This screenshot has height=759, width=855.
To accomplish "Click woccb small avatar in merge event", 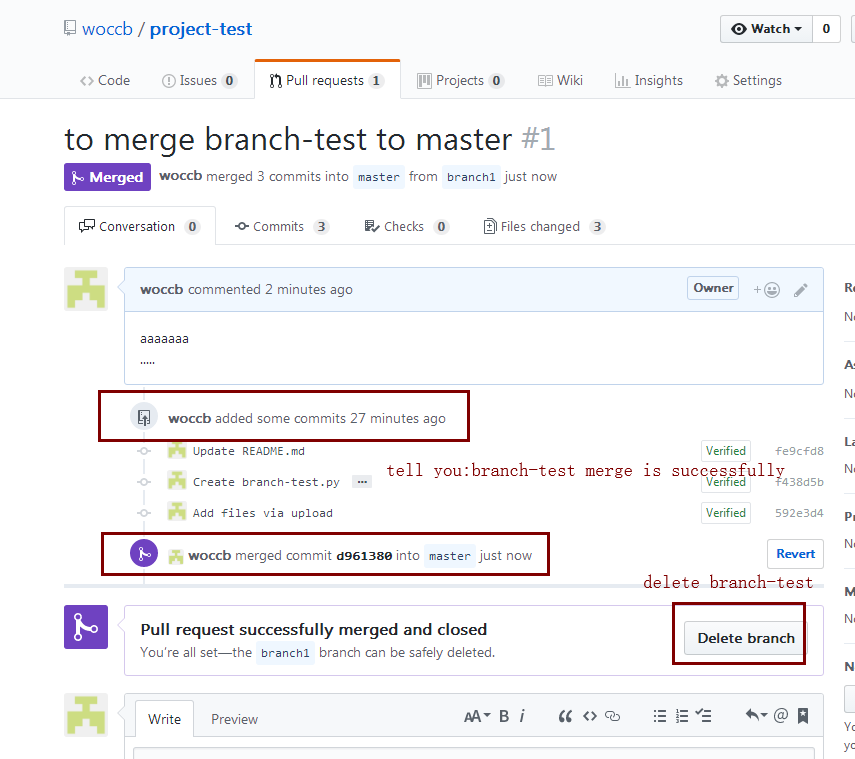I will pyautogui.click(x=176, y=556).
